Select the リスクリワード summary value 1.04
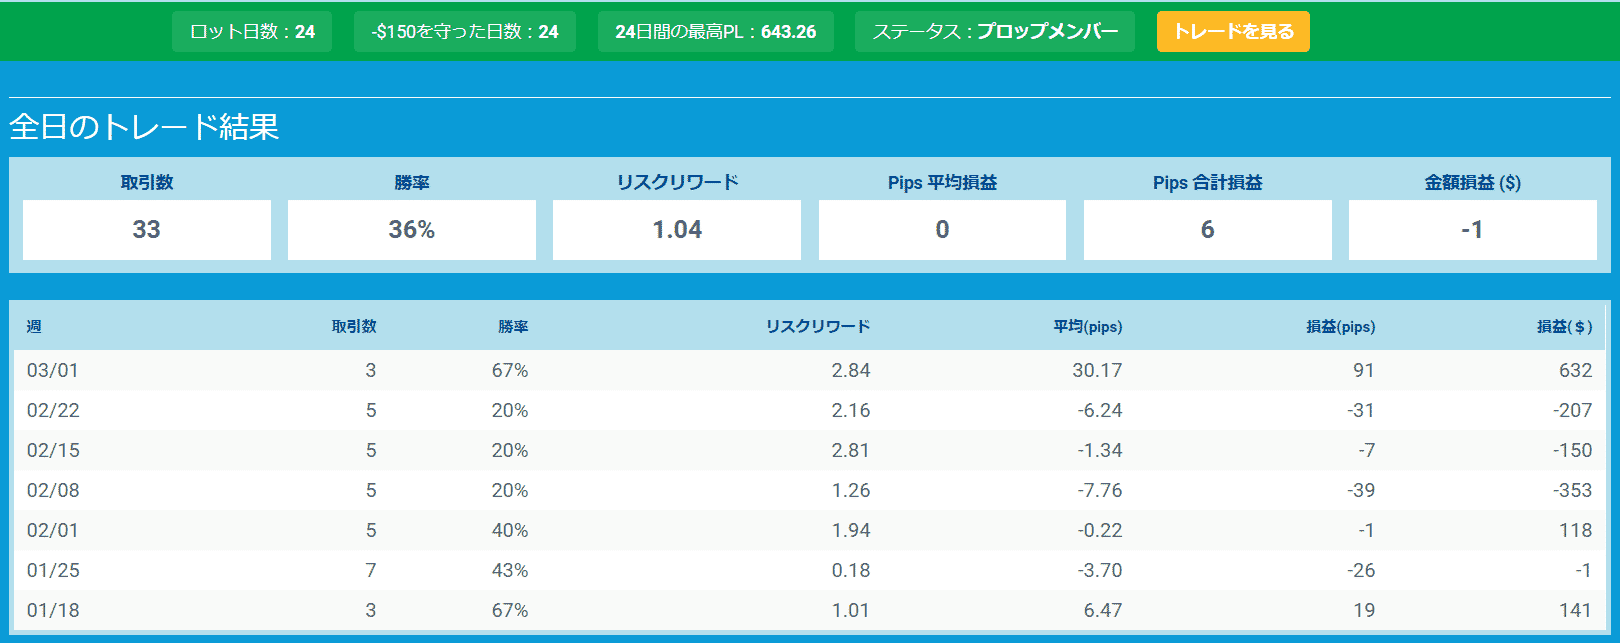Screen dimensions: 1620x643 click(x=677, y=230)
